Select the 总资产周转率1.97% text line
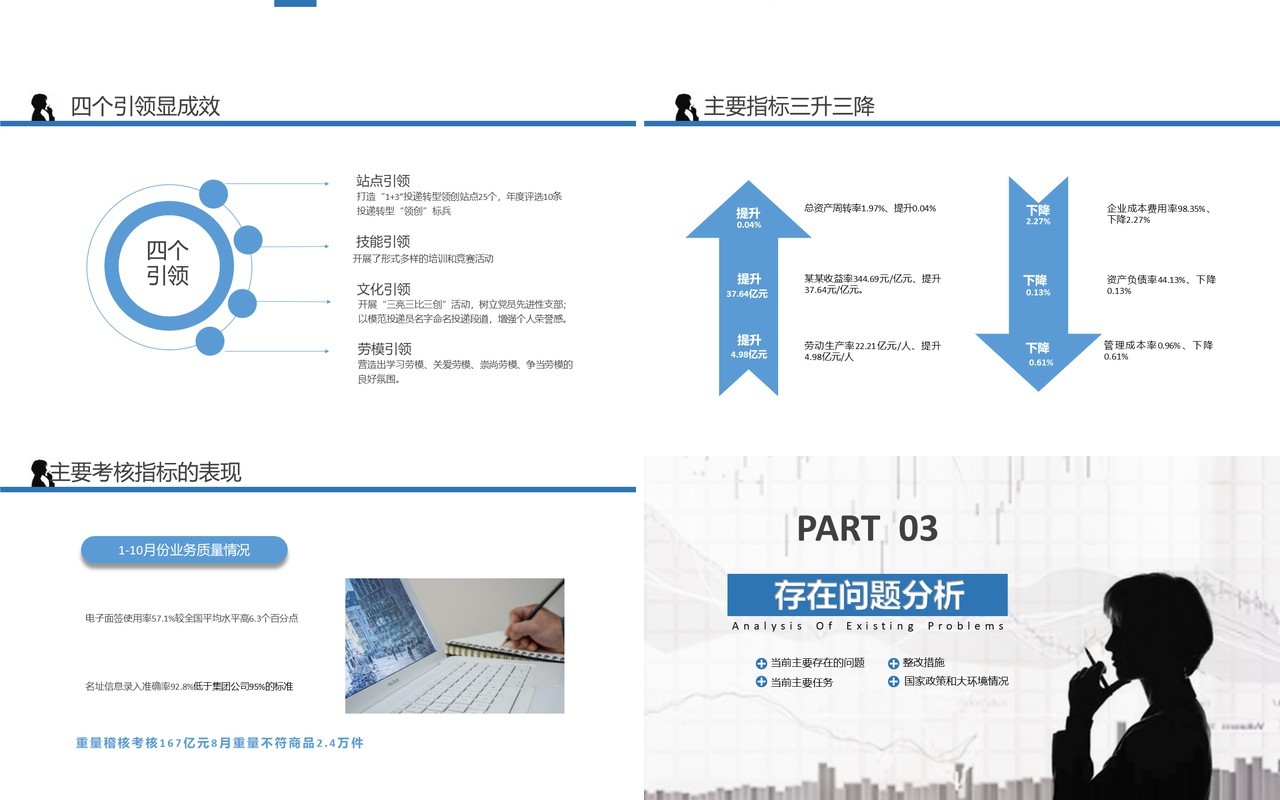Screen dimensions: 1280x800 870,208
